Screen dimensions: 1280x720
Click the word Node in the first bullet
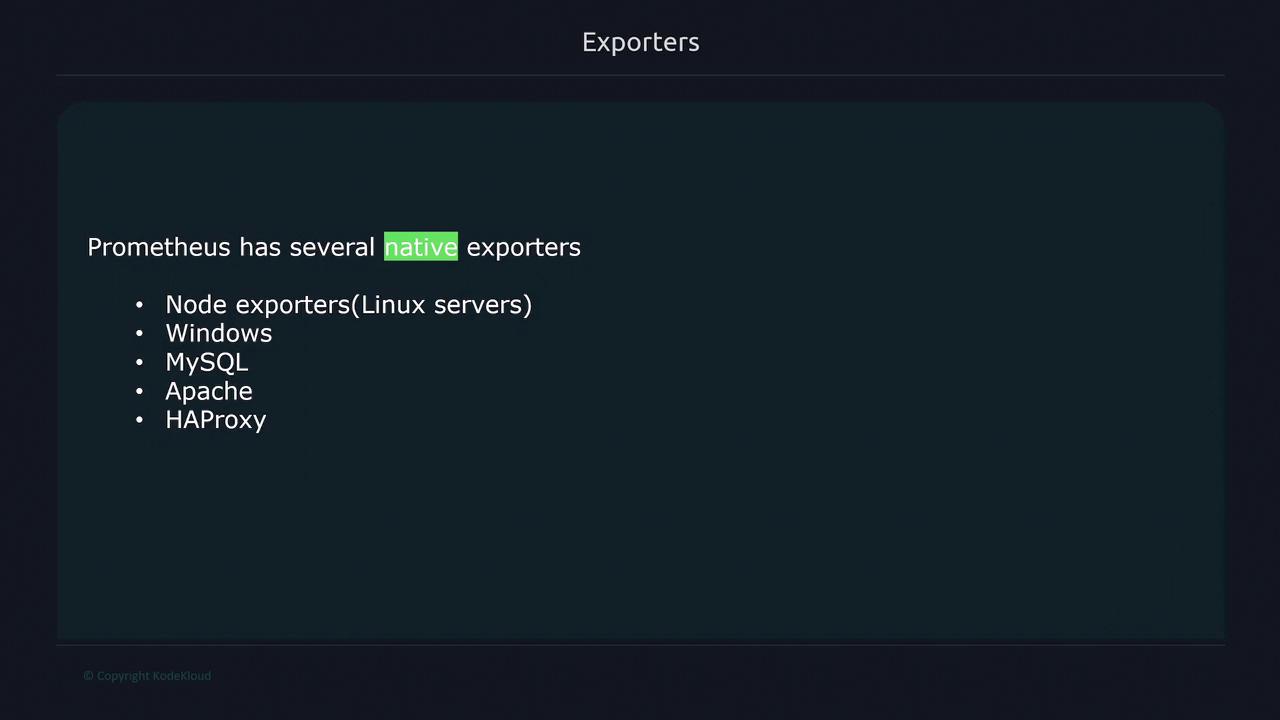point(196,305)
